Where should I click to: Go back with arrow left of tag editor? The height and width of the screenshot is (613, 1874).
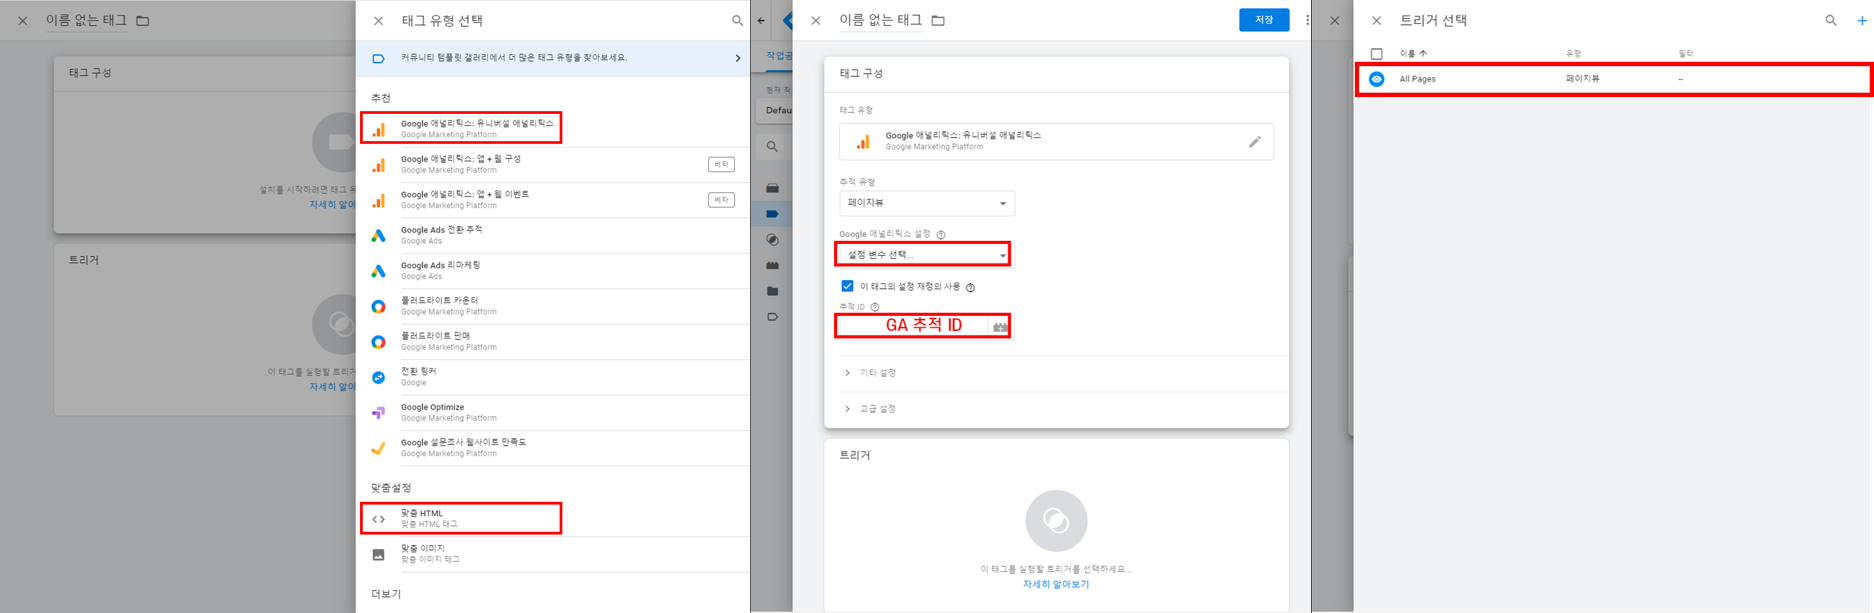(x=762, y=20)
